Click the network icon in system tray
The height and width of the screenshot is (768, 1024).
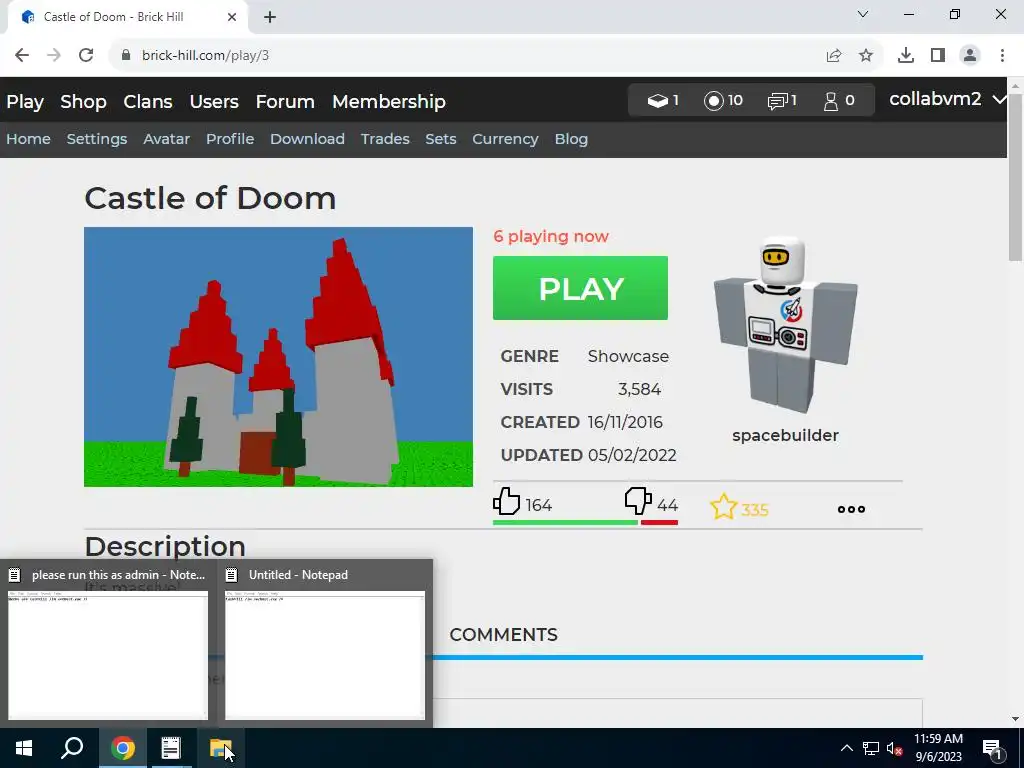(x=871, y=748)
